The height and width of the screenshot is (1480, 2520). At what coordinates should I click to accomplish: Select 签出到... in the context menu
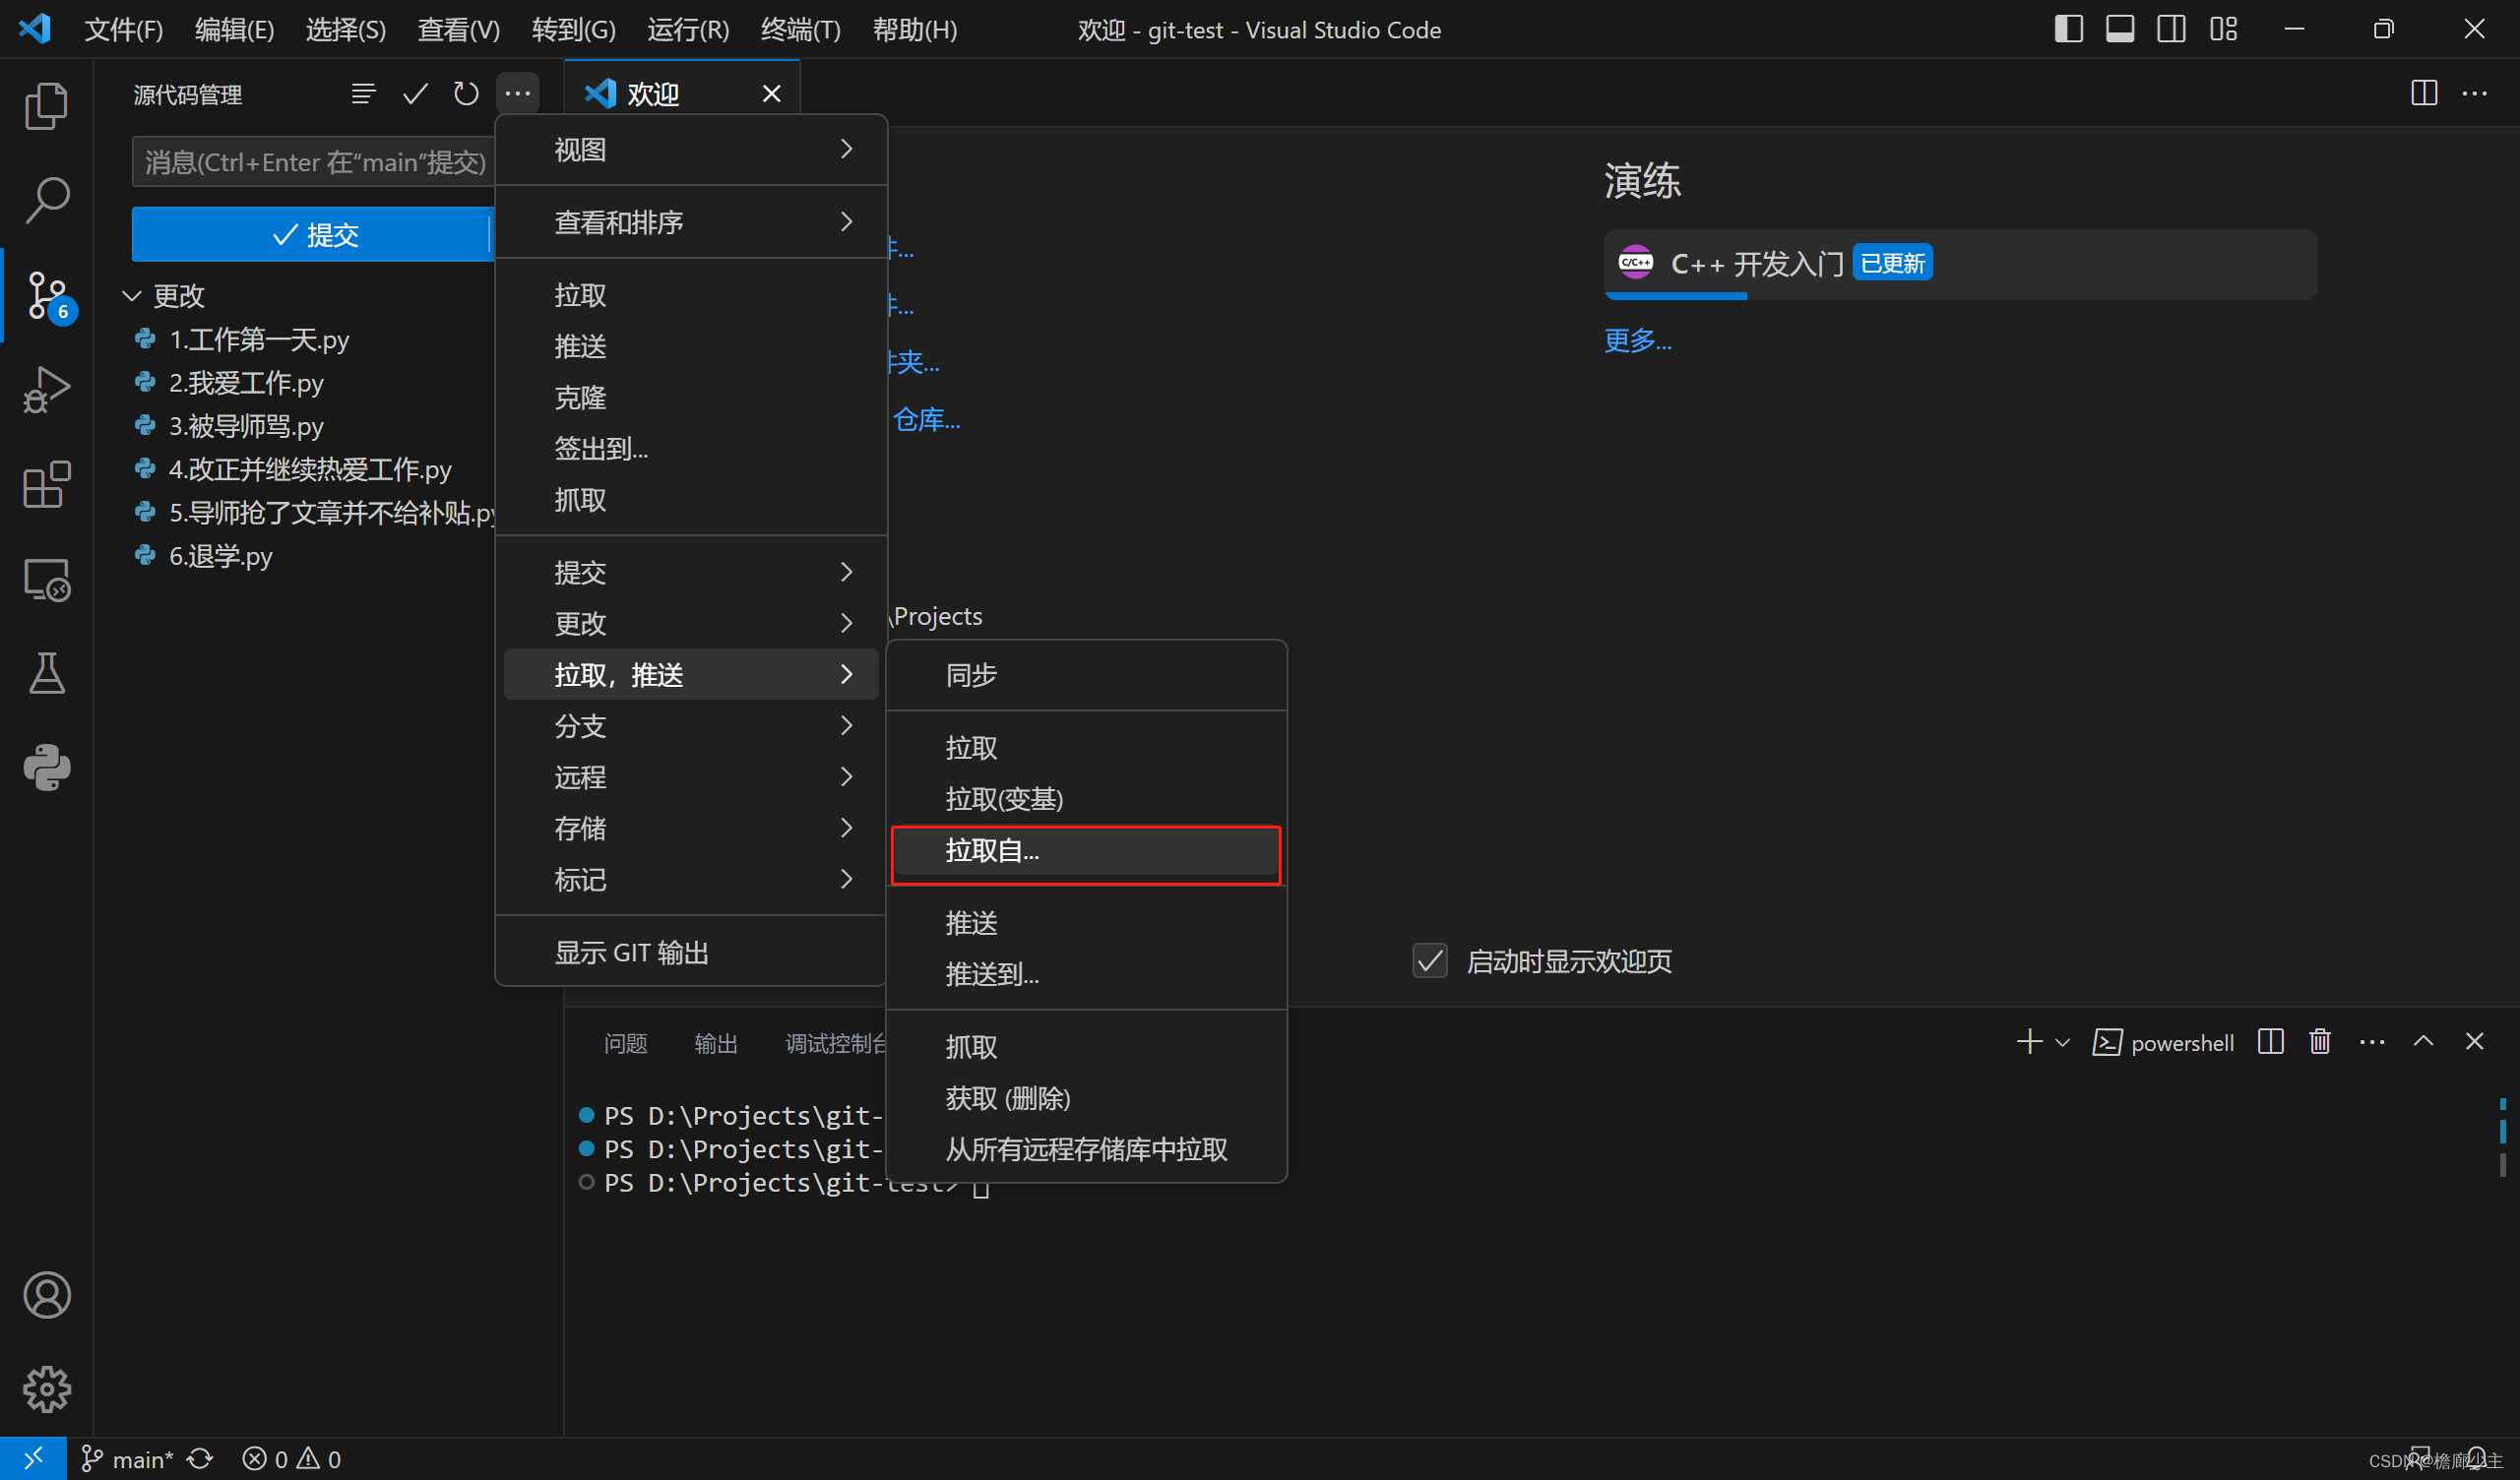pyautogui.click(x=691, y=449)
